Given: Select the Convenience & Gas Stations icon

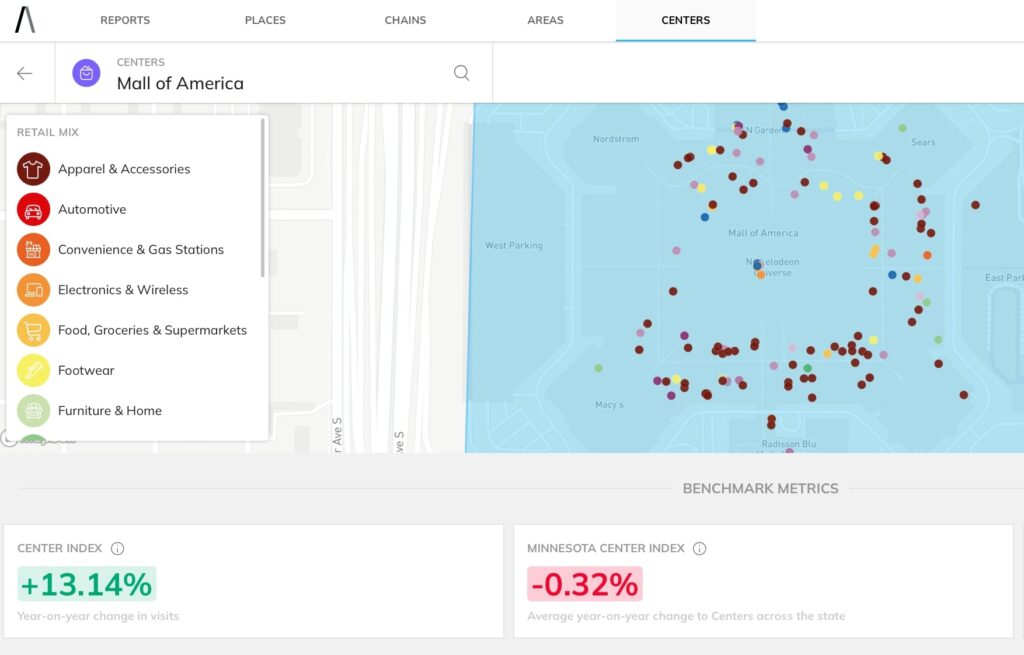Looking at the screenshot, I should (x=33, y=249).
